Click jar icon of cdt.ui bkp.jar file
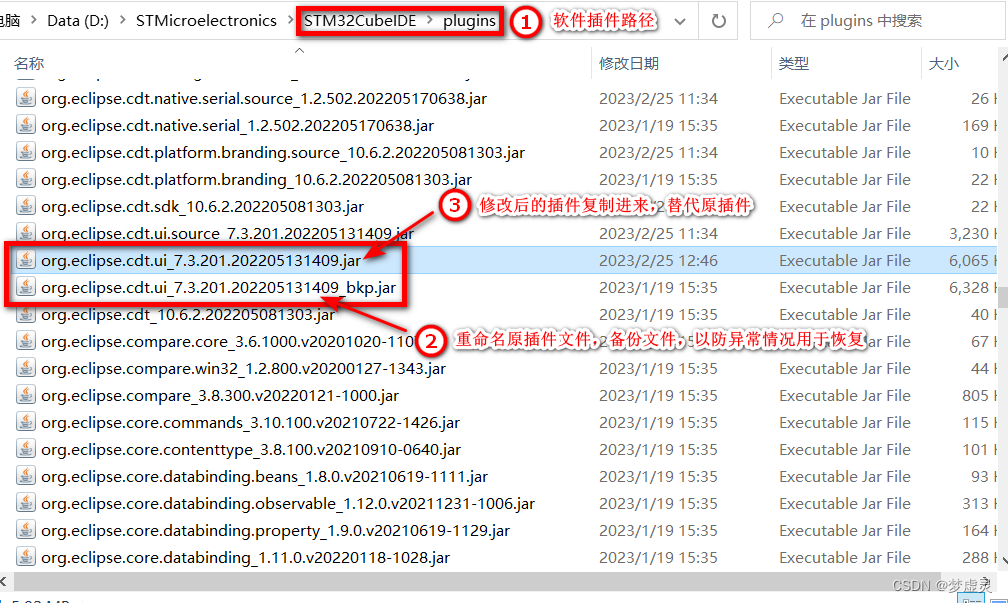 tap(26, 287)
